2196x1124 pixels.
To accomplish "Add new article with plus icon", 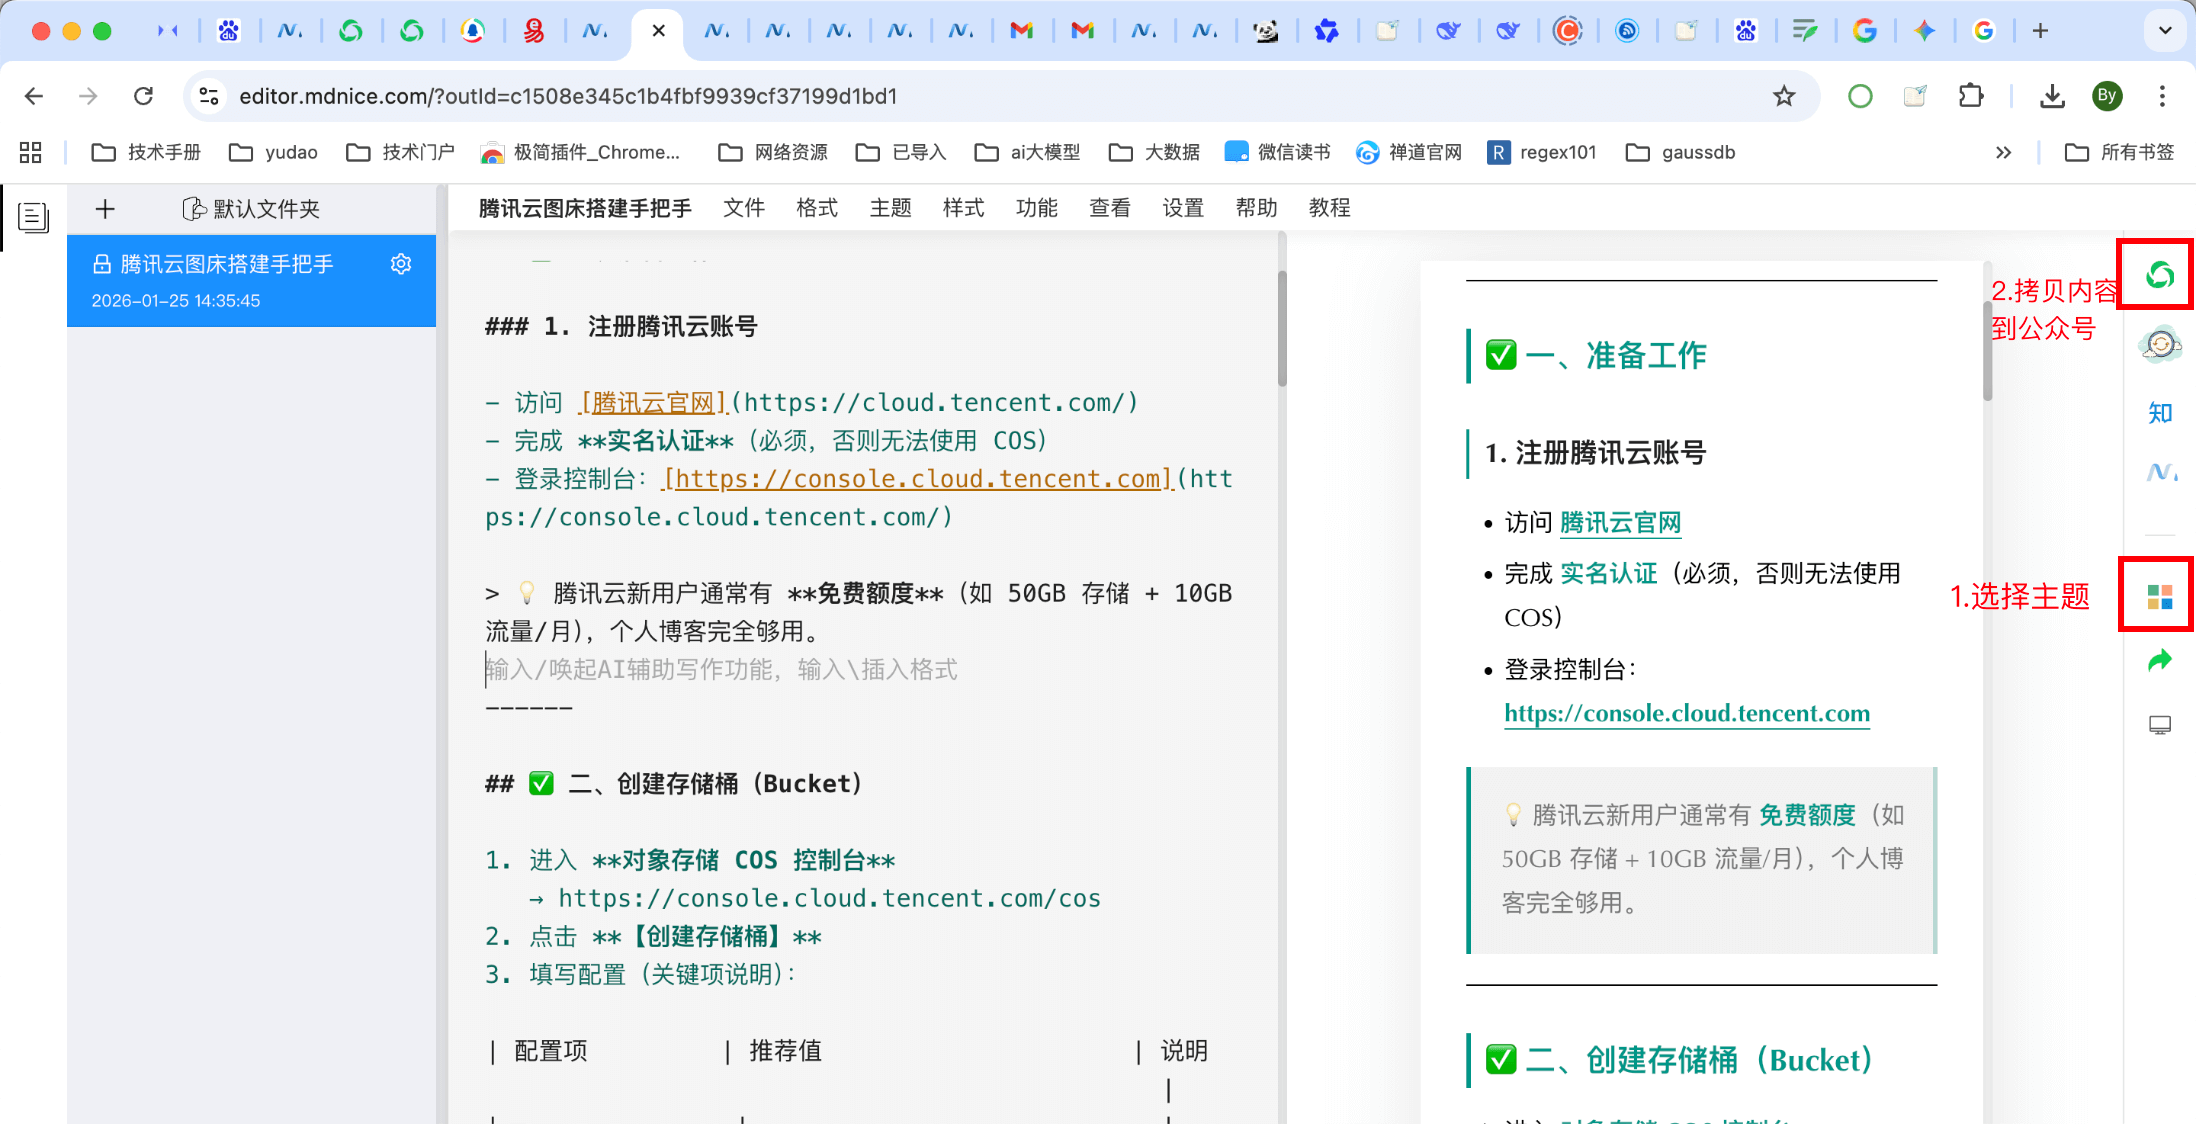I will [x=105, y=209].
